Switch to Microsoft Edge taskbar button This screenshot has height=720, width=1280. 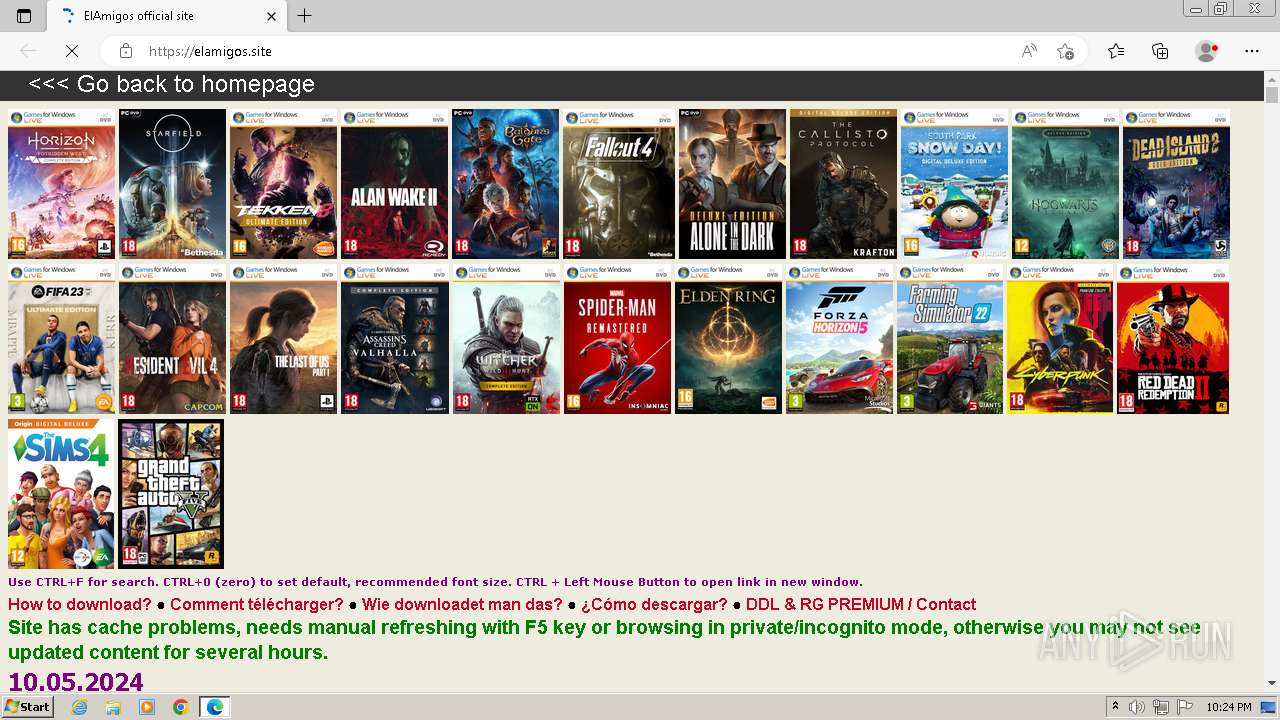[215, 707]
